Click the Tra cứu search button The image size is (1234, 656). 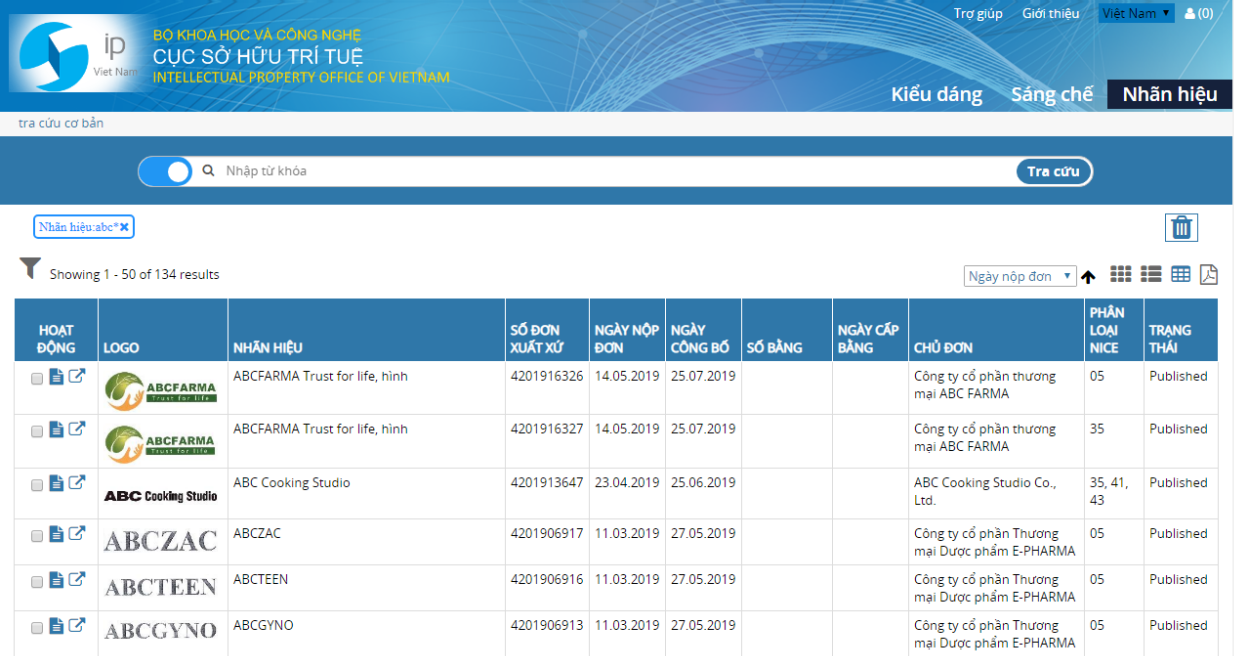click(1053, 171)
